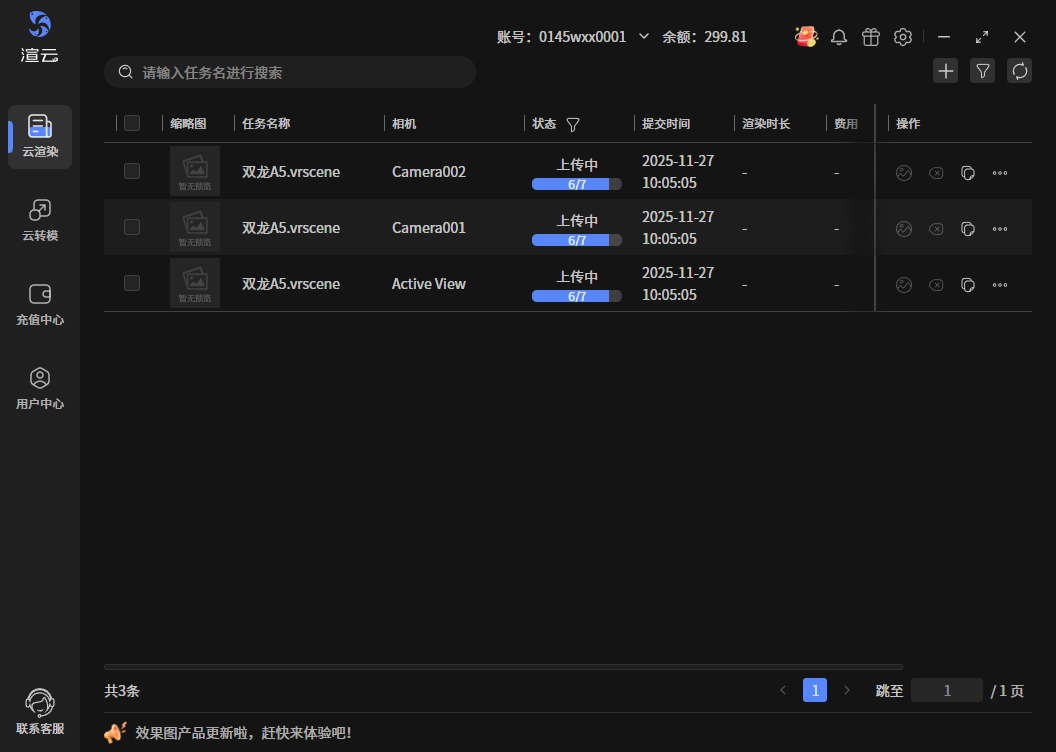The height and width of the screenshot is (752, 1056).
Task: Click the page 1 pagination button
Action: 815,690
